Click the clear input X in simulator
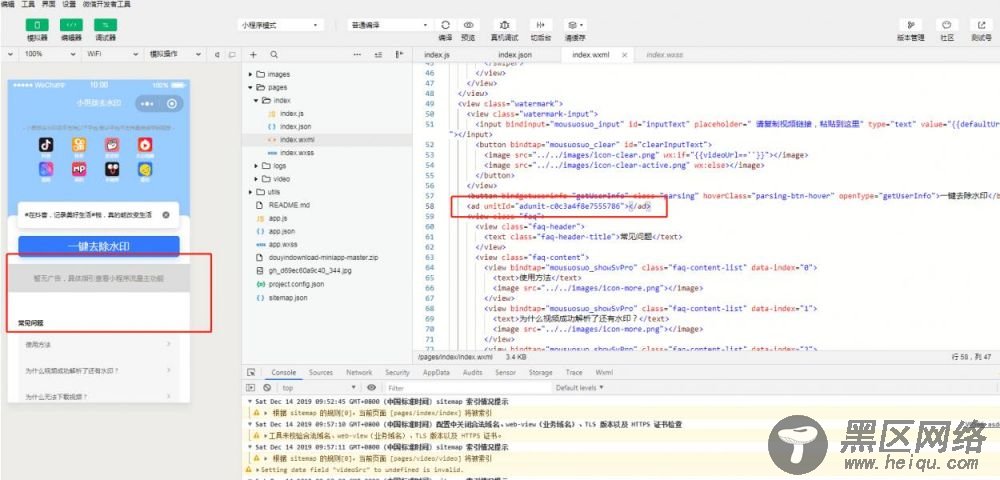Screen dimensions: 1000x480 pos(166,215)
